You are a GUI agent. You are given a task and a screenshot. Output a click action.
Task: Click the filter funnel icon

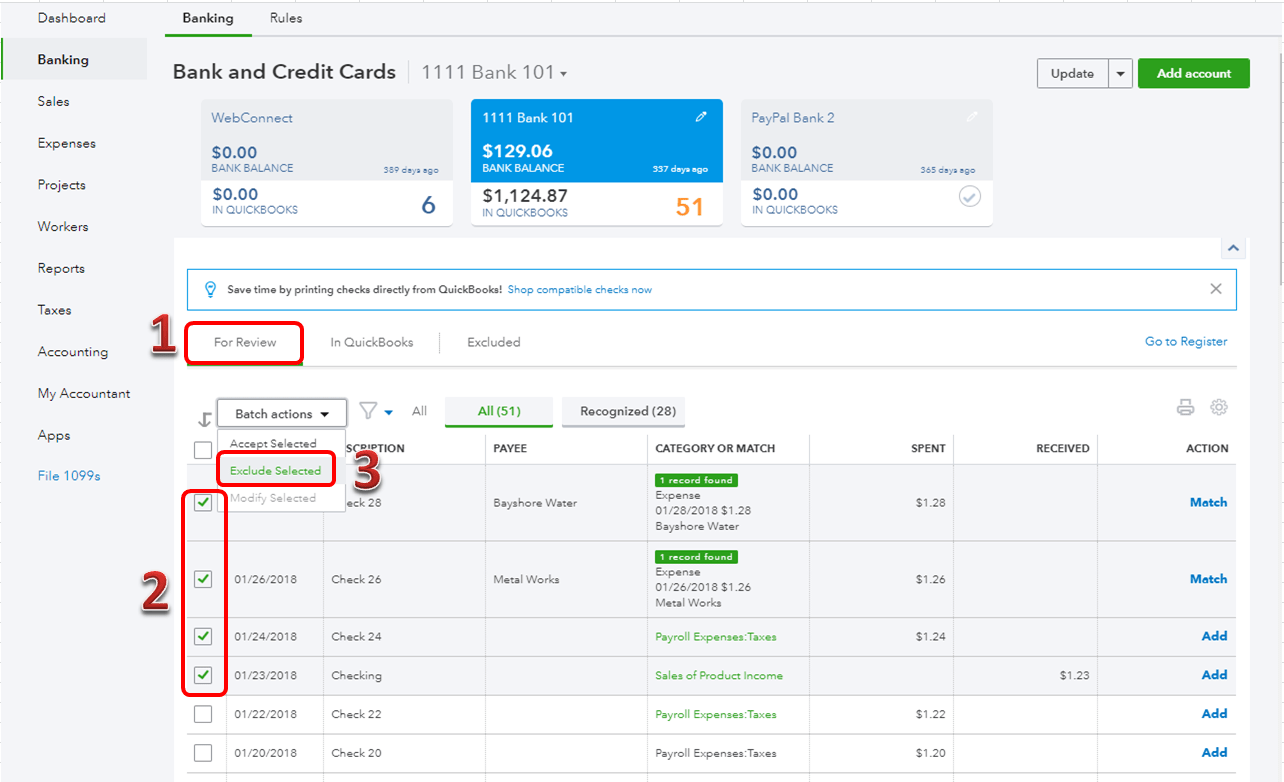[x=366, y=410]
